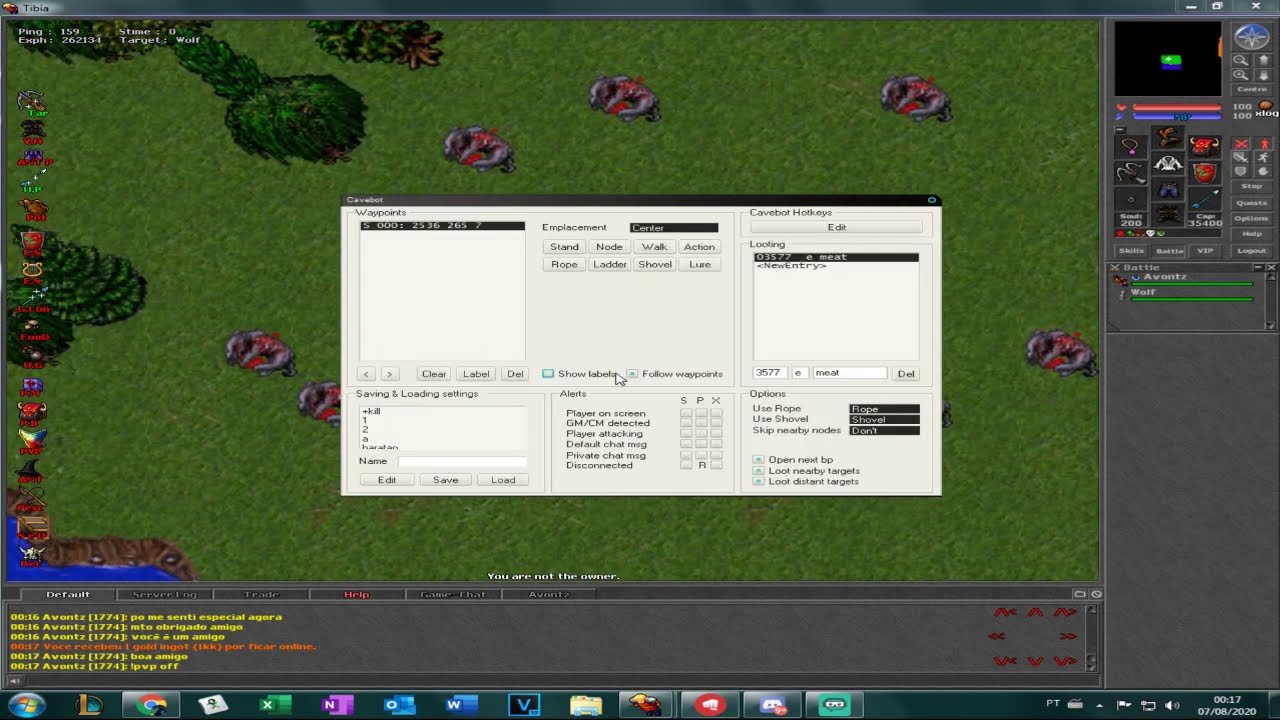1280x720 pixels.
Task: Click the arrow ammunition slot
Action: coord(1205,198)
